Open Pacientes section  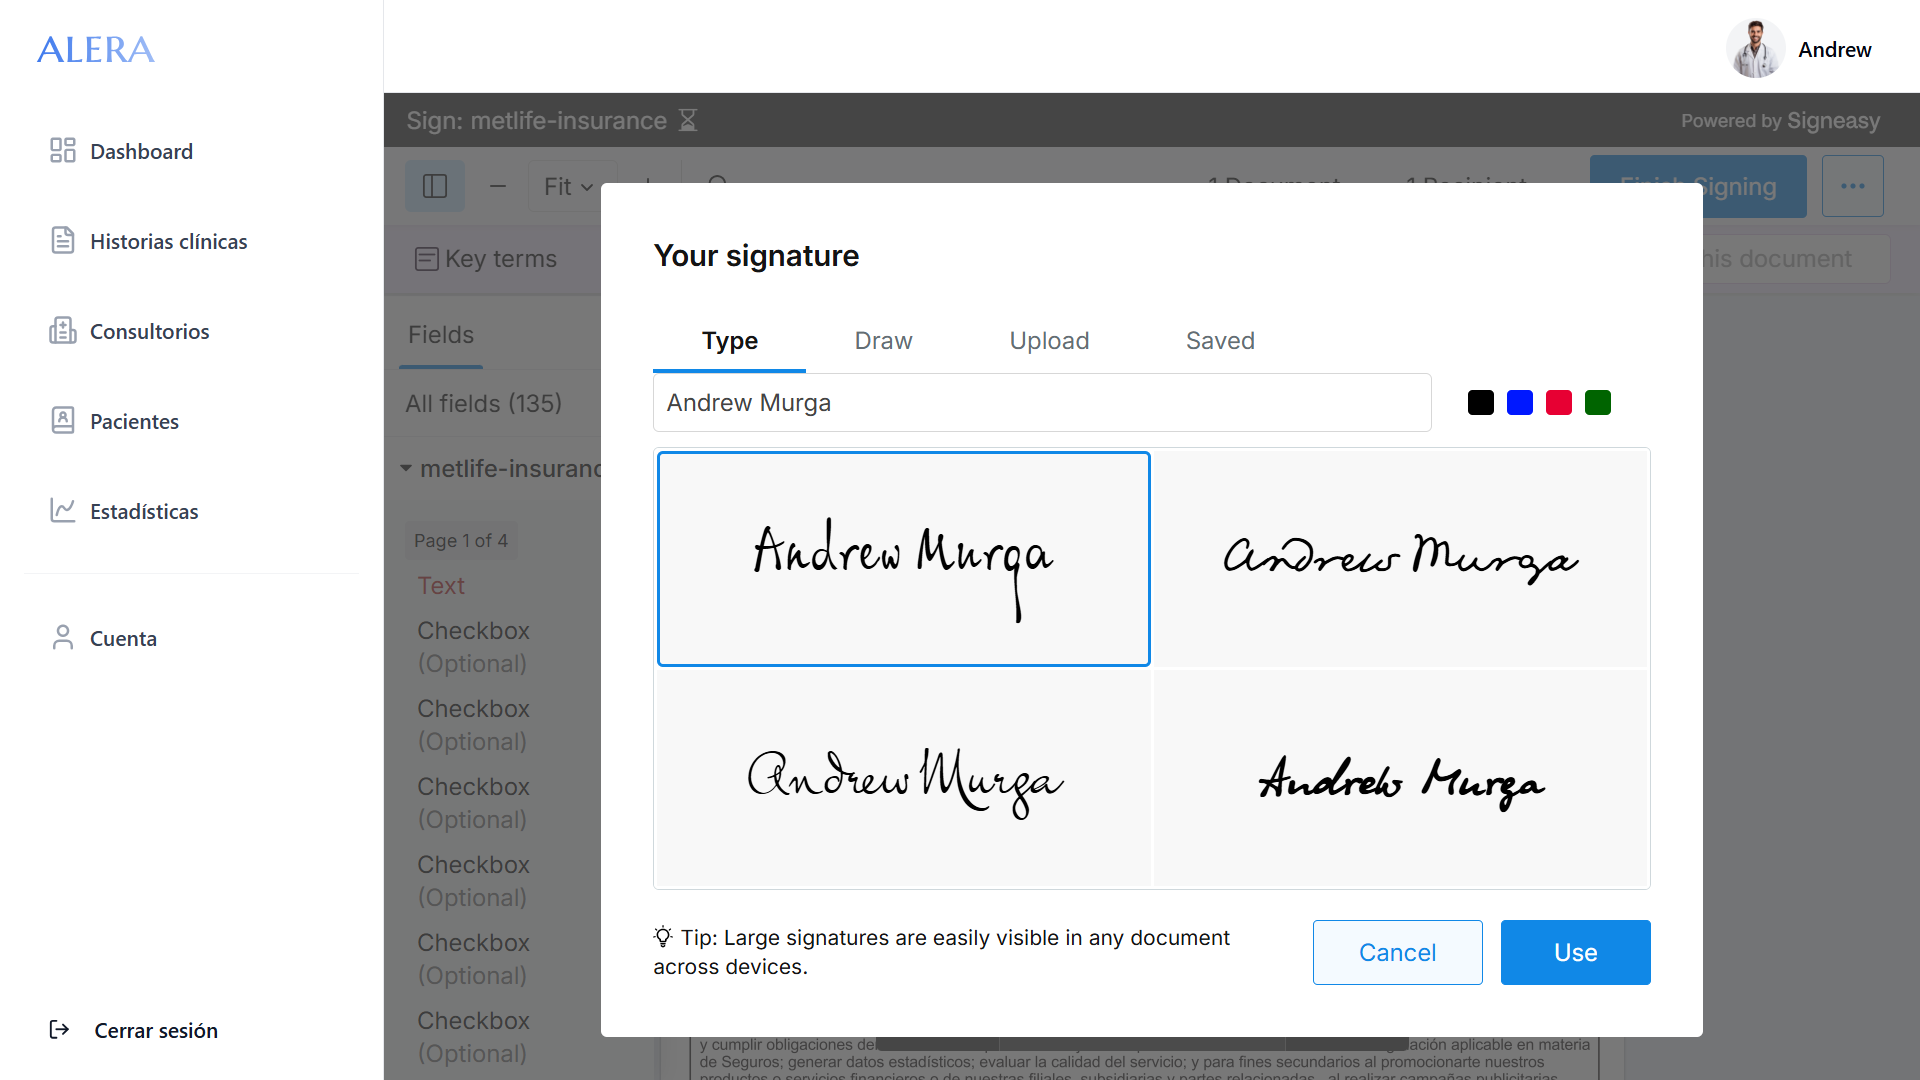pos(135,421)
